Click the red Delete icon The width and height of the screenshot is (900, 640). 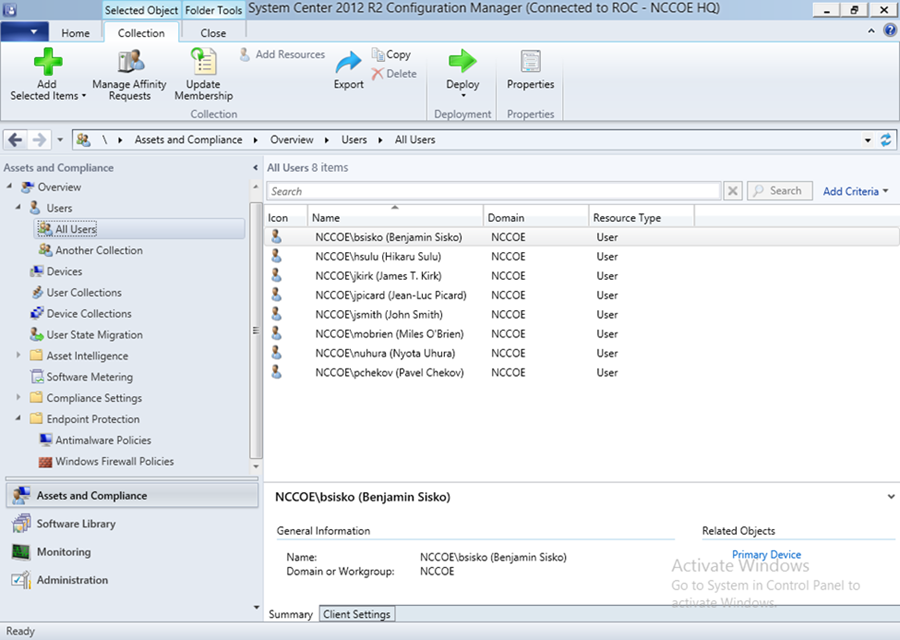tap(377, 73)
